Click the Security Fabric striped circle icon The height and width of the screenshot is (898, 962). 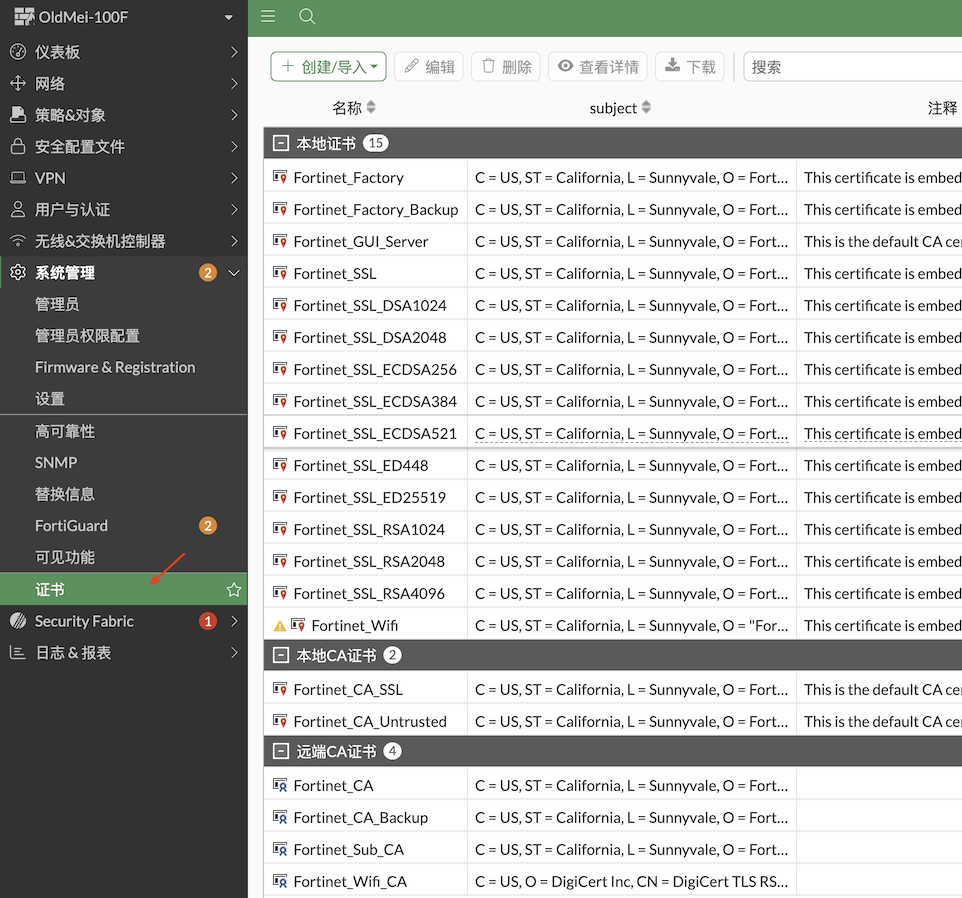pyautogui.click(x=18, y=621)
